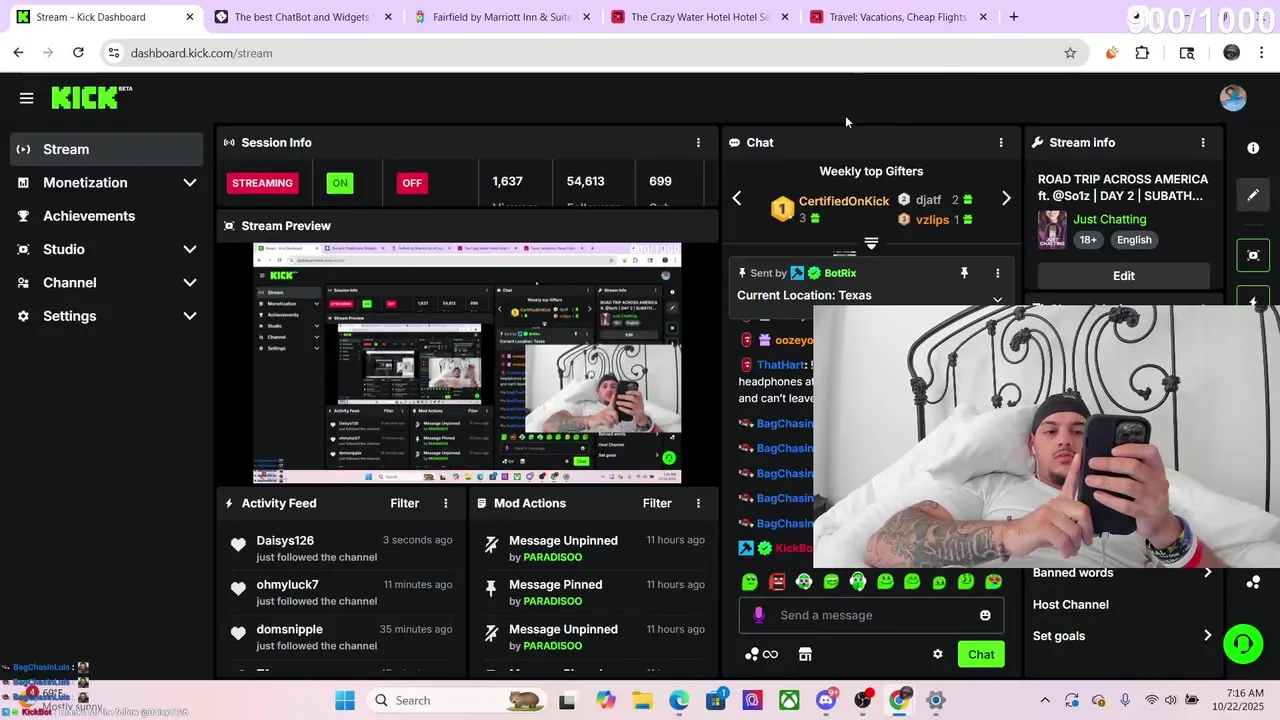The height and width of the screenshot is (720, 1280).
Task: Open the shop icon below chat input
Action: [x=805, y=654]
